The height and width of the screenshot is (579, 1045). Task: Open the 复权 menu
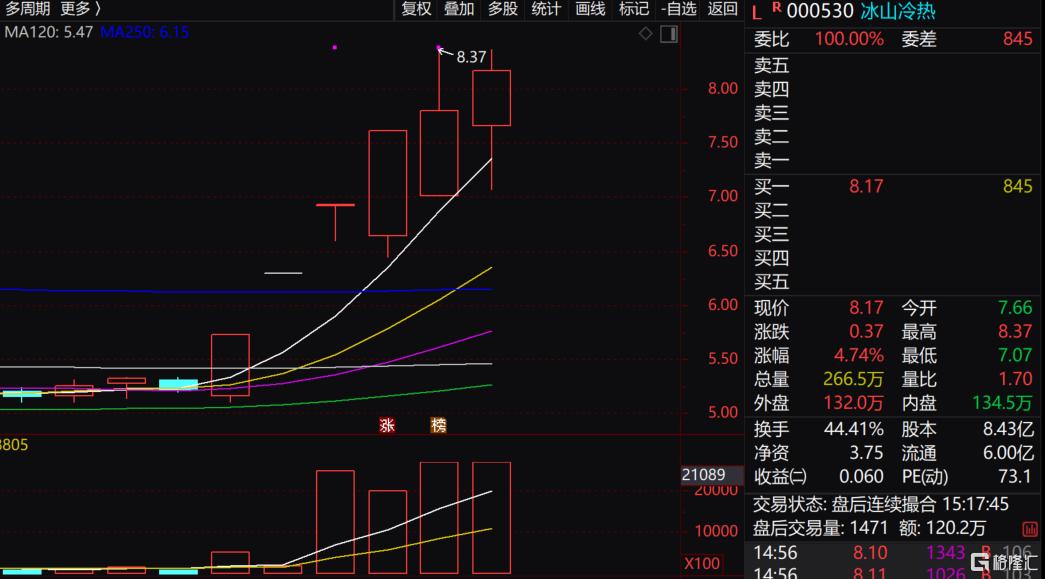[x=417, y=9]
